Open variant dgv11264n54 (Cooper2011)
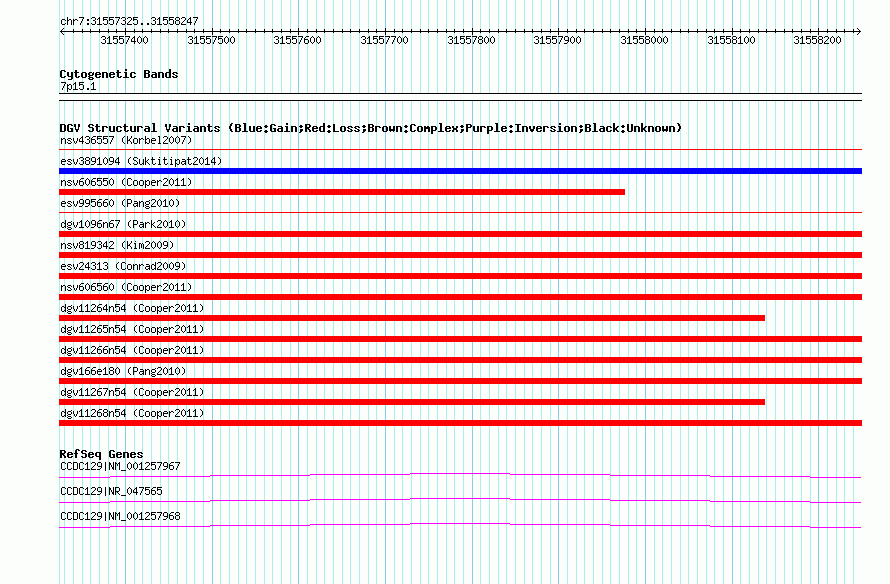The height and width of the screenshot is (584, 890). (132, 308)
